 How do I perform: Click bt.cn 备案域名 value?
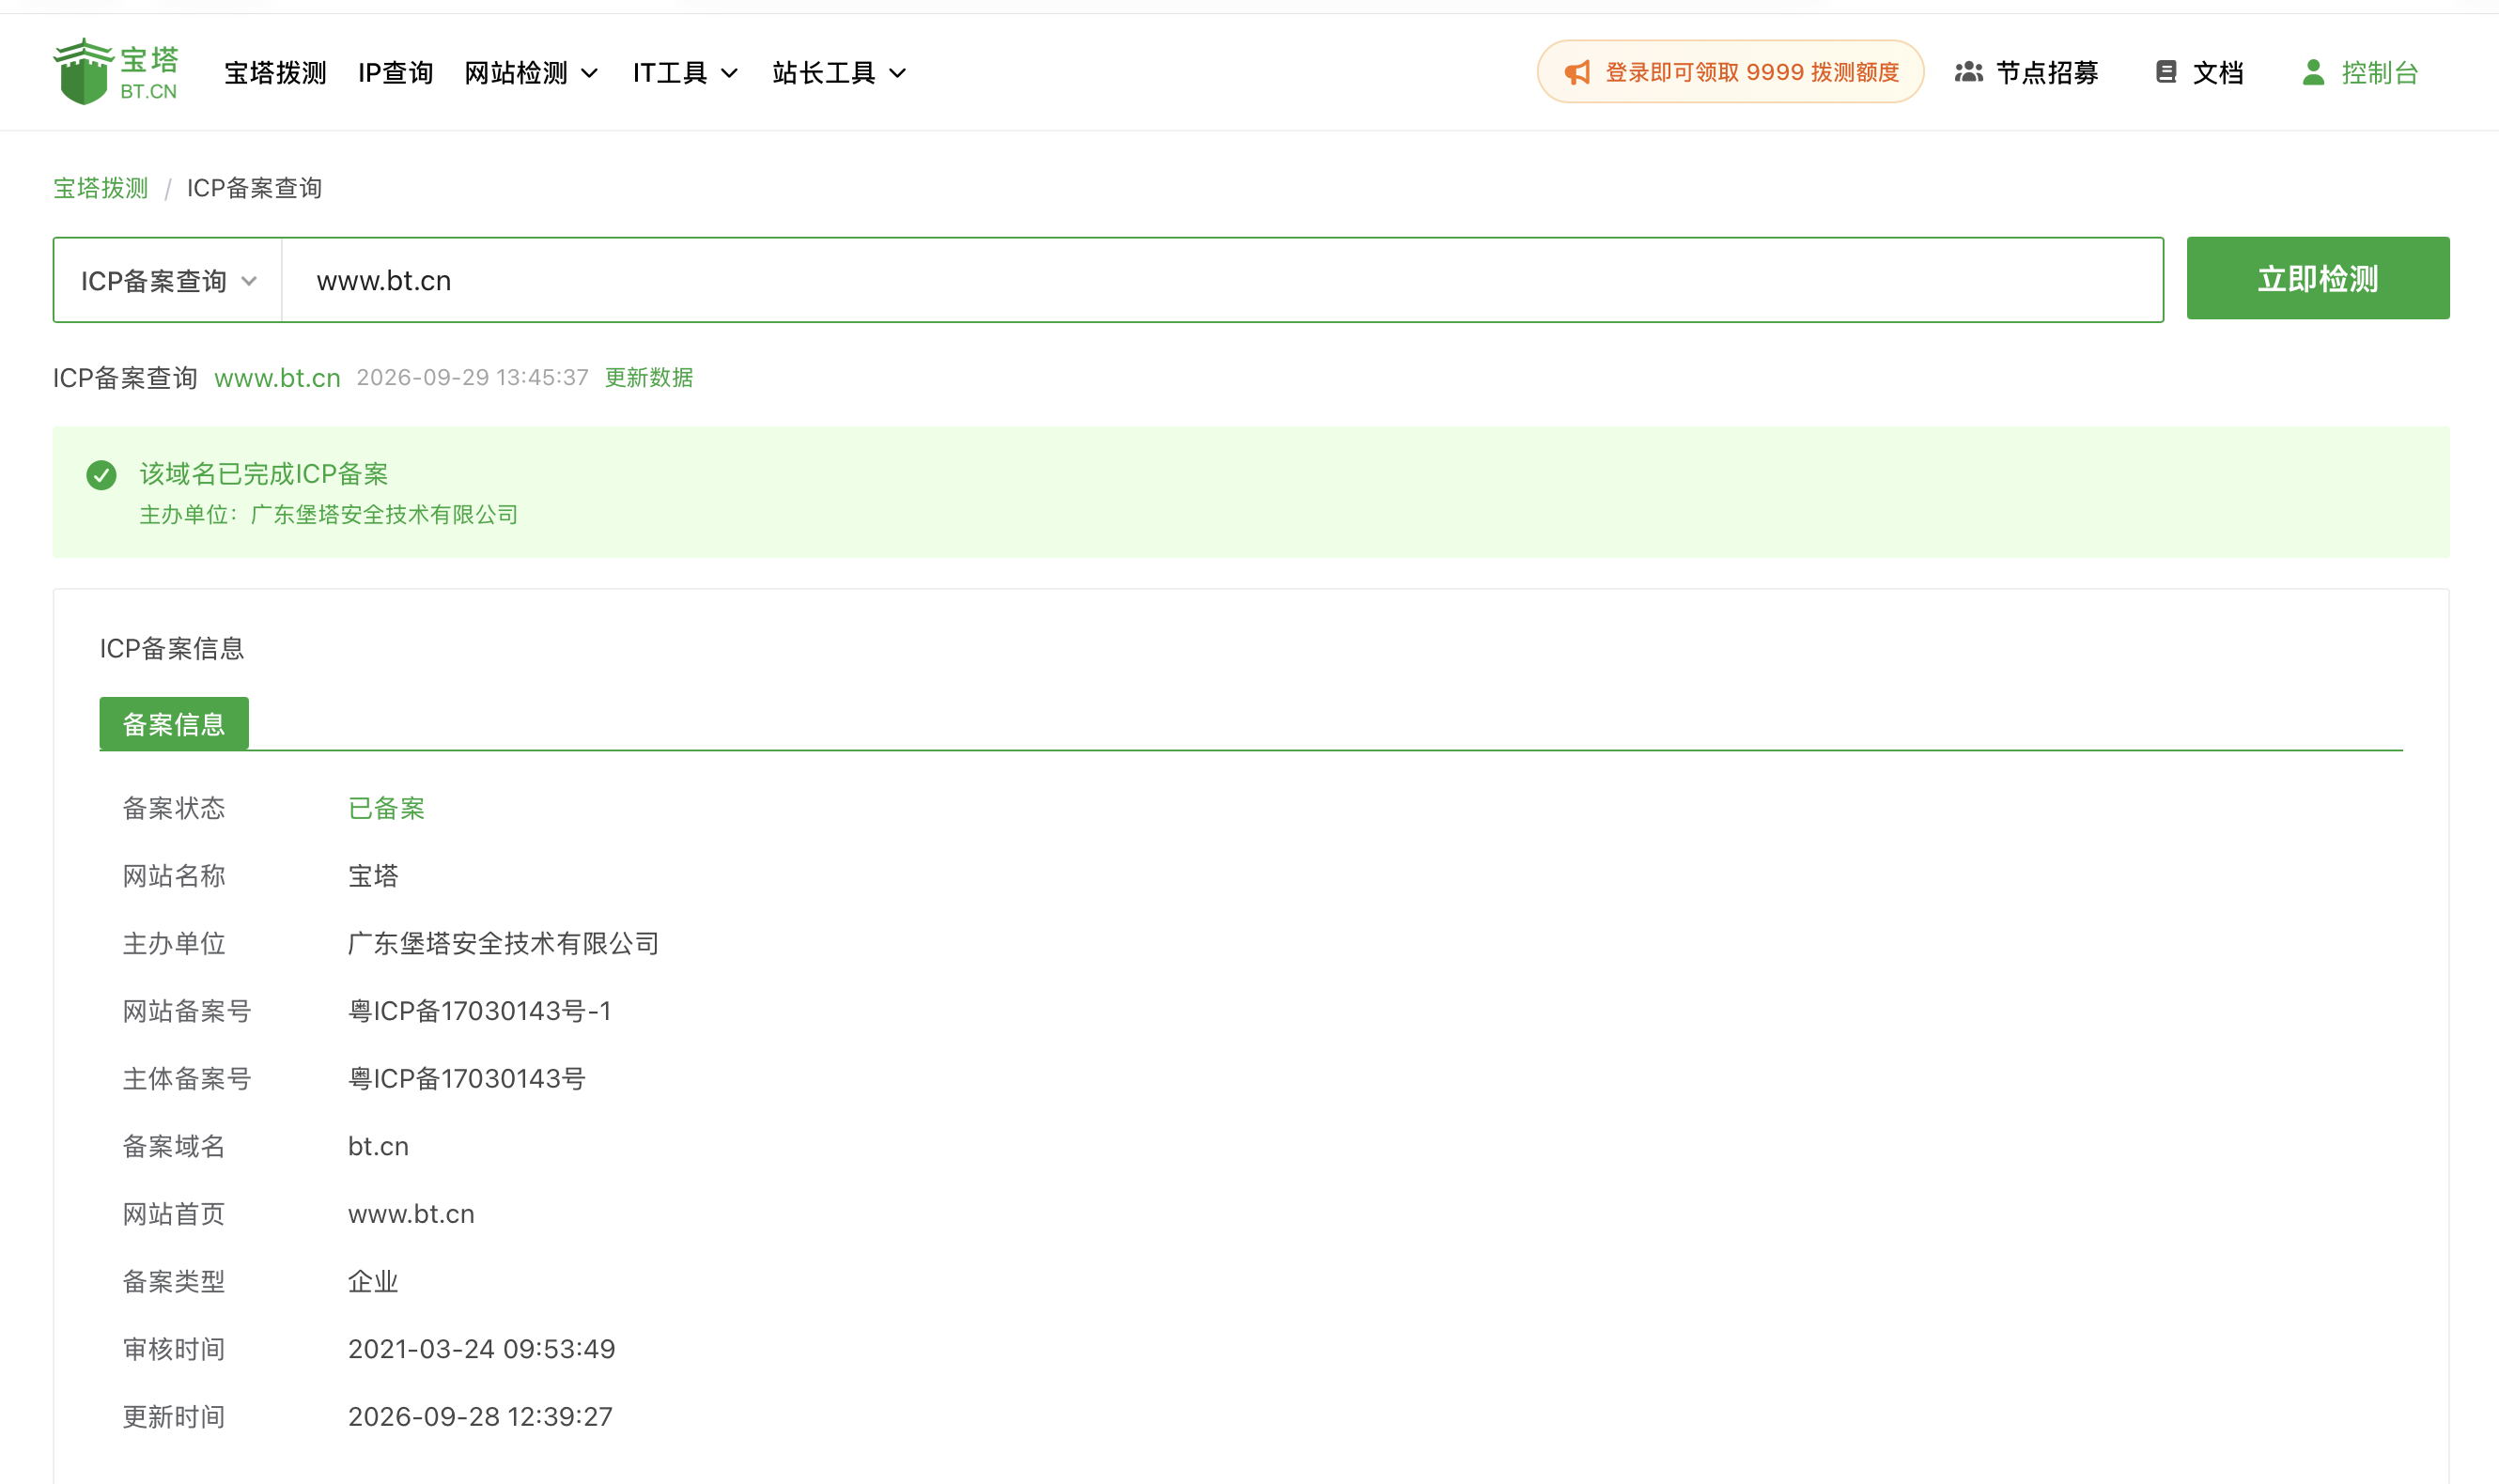378,1147
